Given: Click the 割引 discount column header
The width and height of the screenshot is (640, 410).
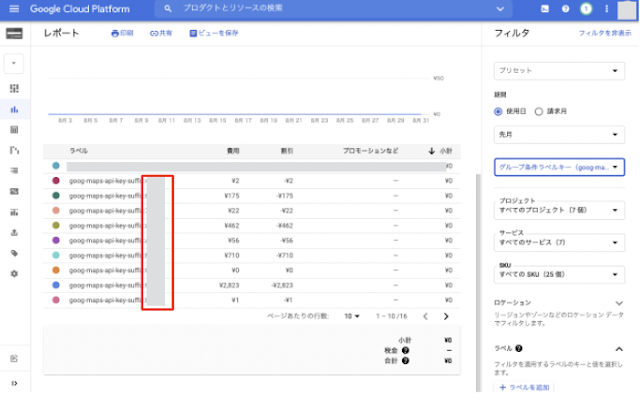Looking at the screenshot, I should pyautogui.click(x=287, y=151).
